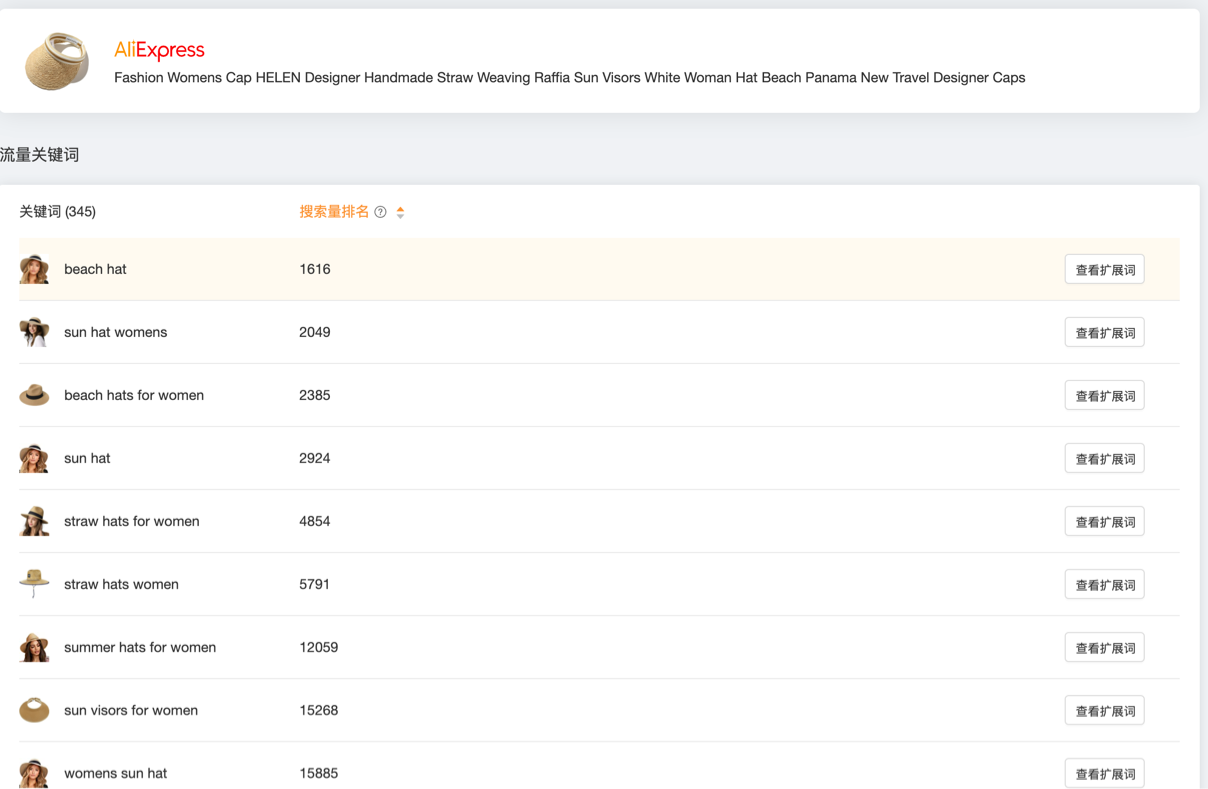This screenshot has width=1208, height=789.
Task: Click the sun visors for women thumbnail
Action: [x=34, y=710]
